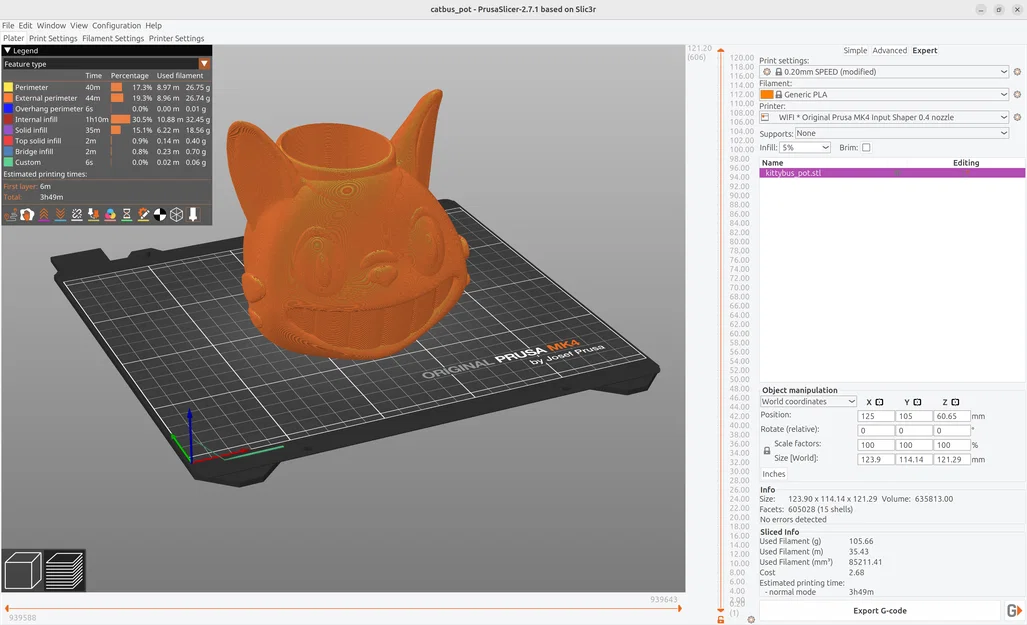Image resolution: width=1027 pixels, height=625 pixels.
Task: Open World coordinates dropdown
Action: point(808,402)
